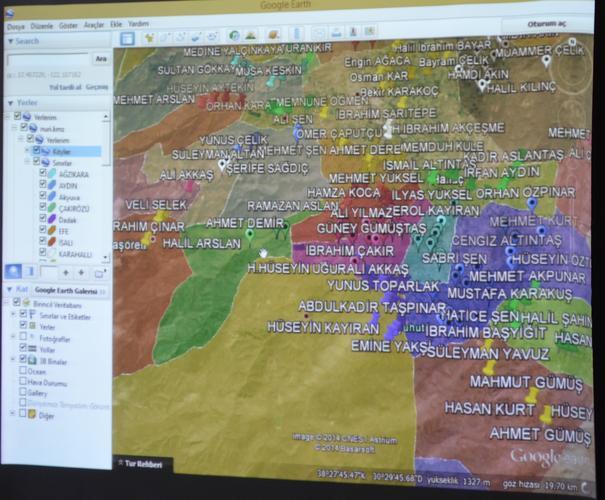This screenshot has height=500, width=605.
Task: Select the Record a Tour tool
Action: click(x=212, y=37)
